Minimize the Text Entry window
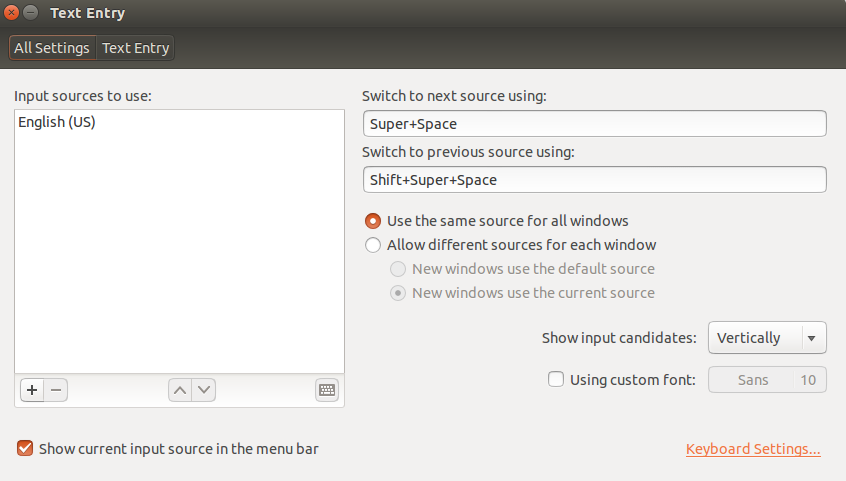Viewport: 846px width, 481px height. (32, 14)
